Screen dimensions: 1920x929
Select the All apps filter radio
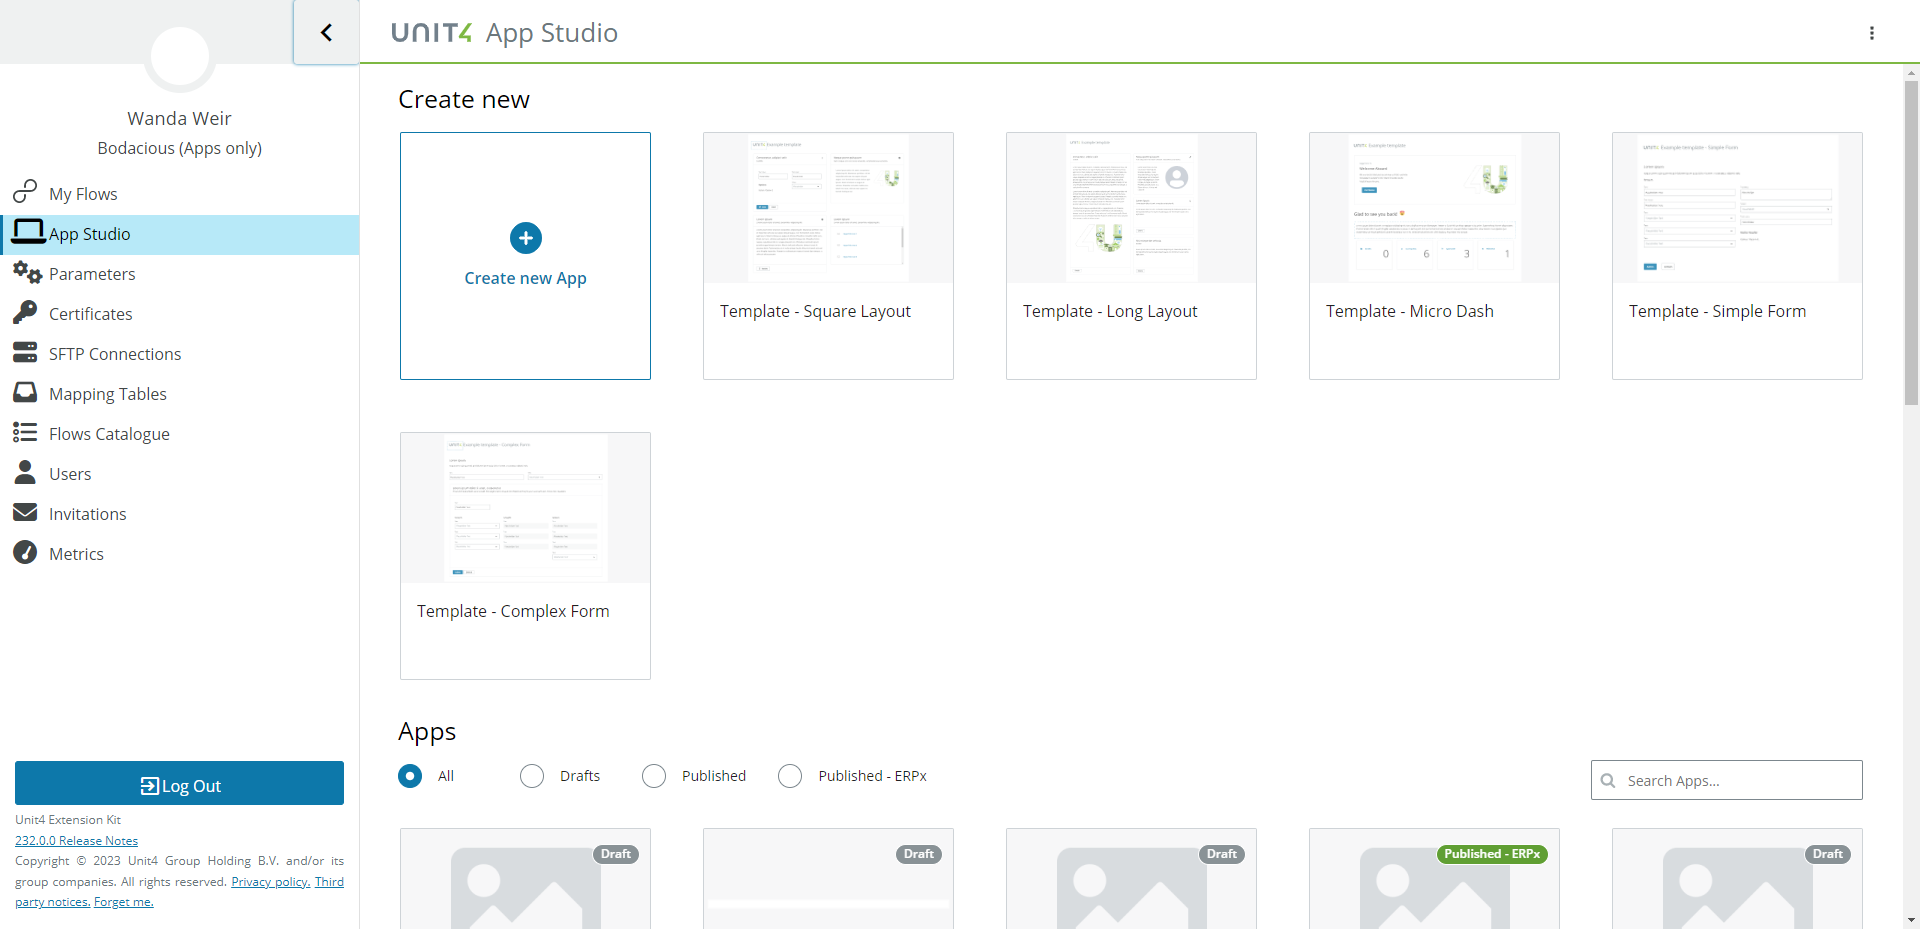410,776
